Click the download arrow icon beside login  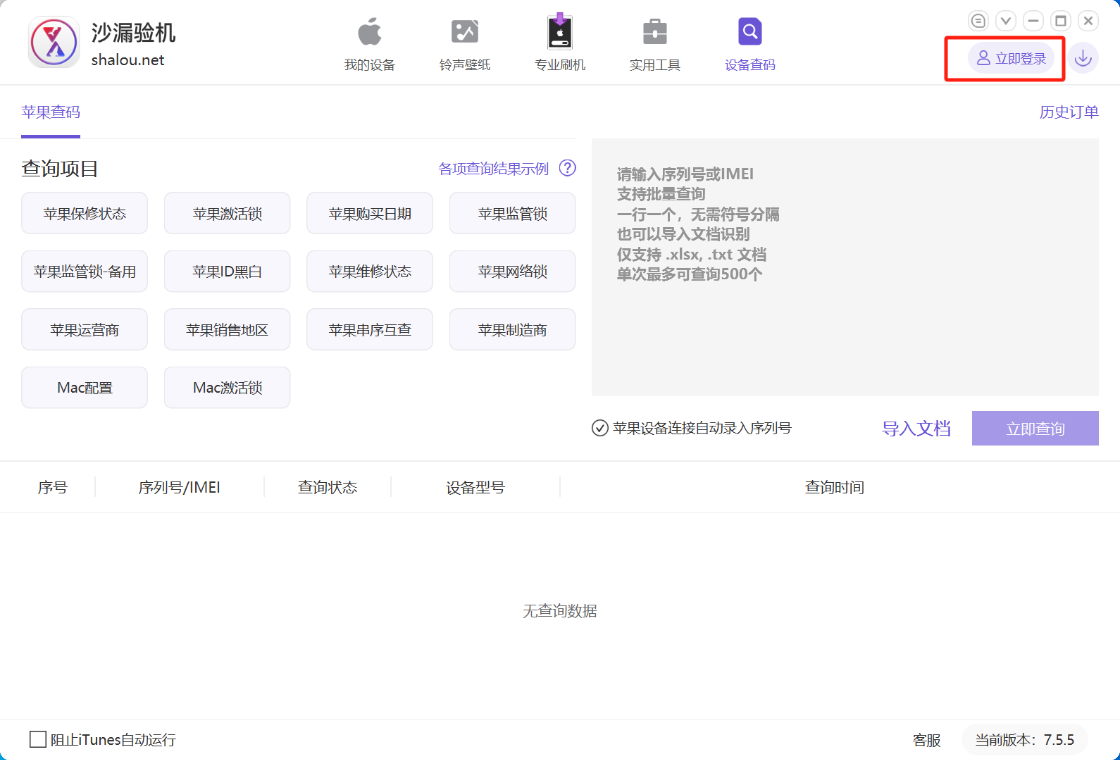click(1084, 58)
